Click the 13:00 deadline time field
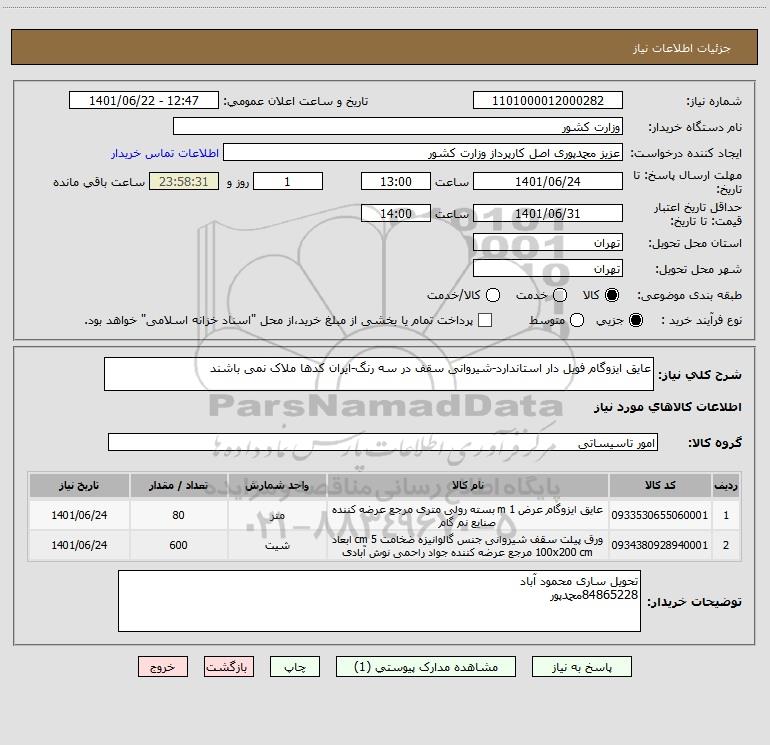Screen dimensions: 770x745 (x=396, y=181)
